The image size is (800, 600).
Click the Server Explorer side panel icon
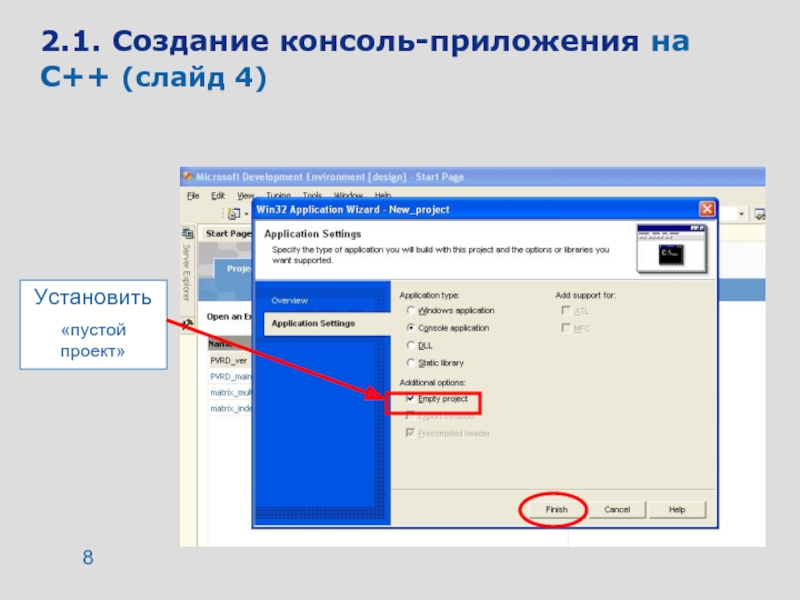[187, 234]
